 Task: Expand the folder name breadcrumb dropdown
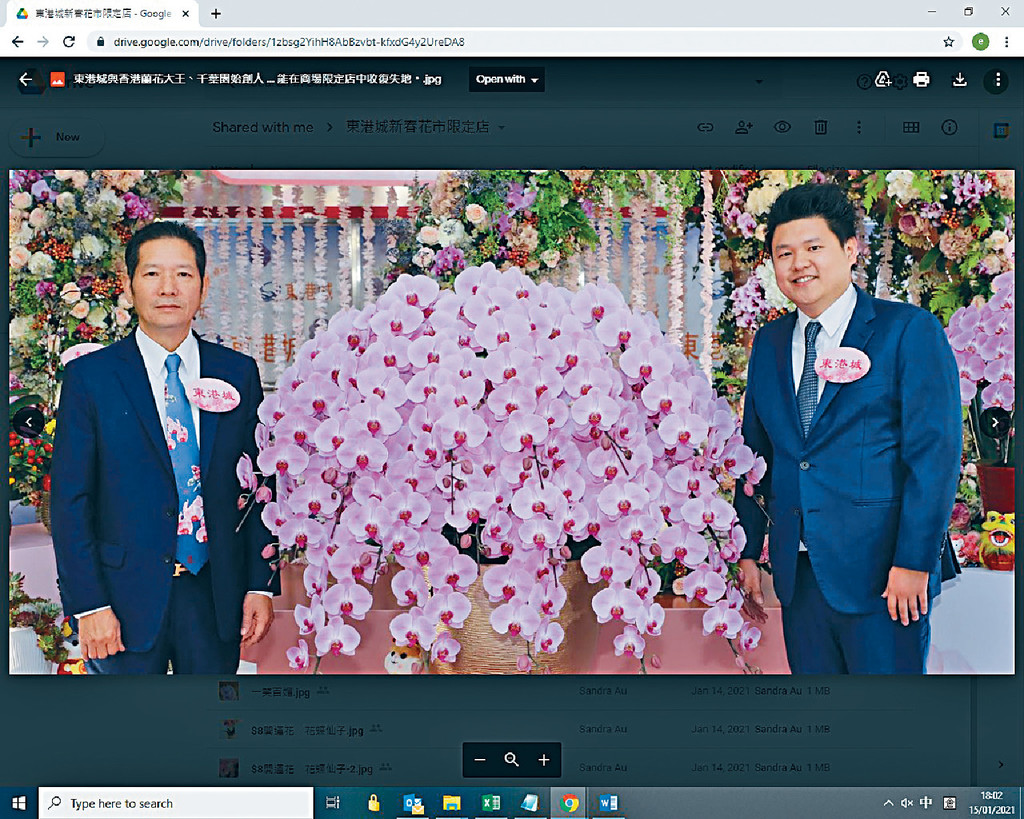502,127
